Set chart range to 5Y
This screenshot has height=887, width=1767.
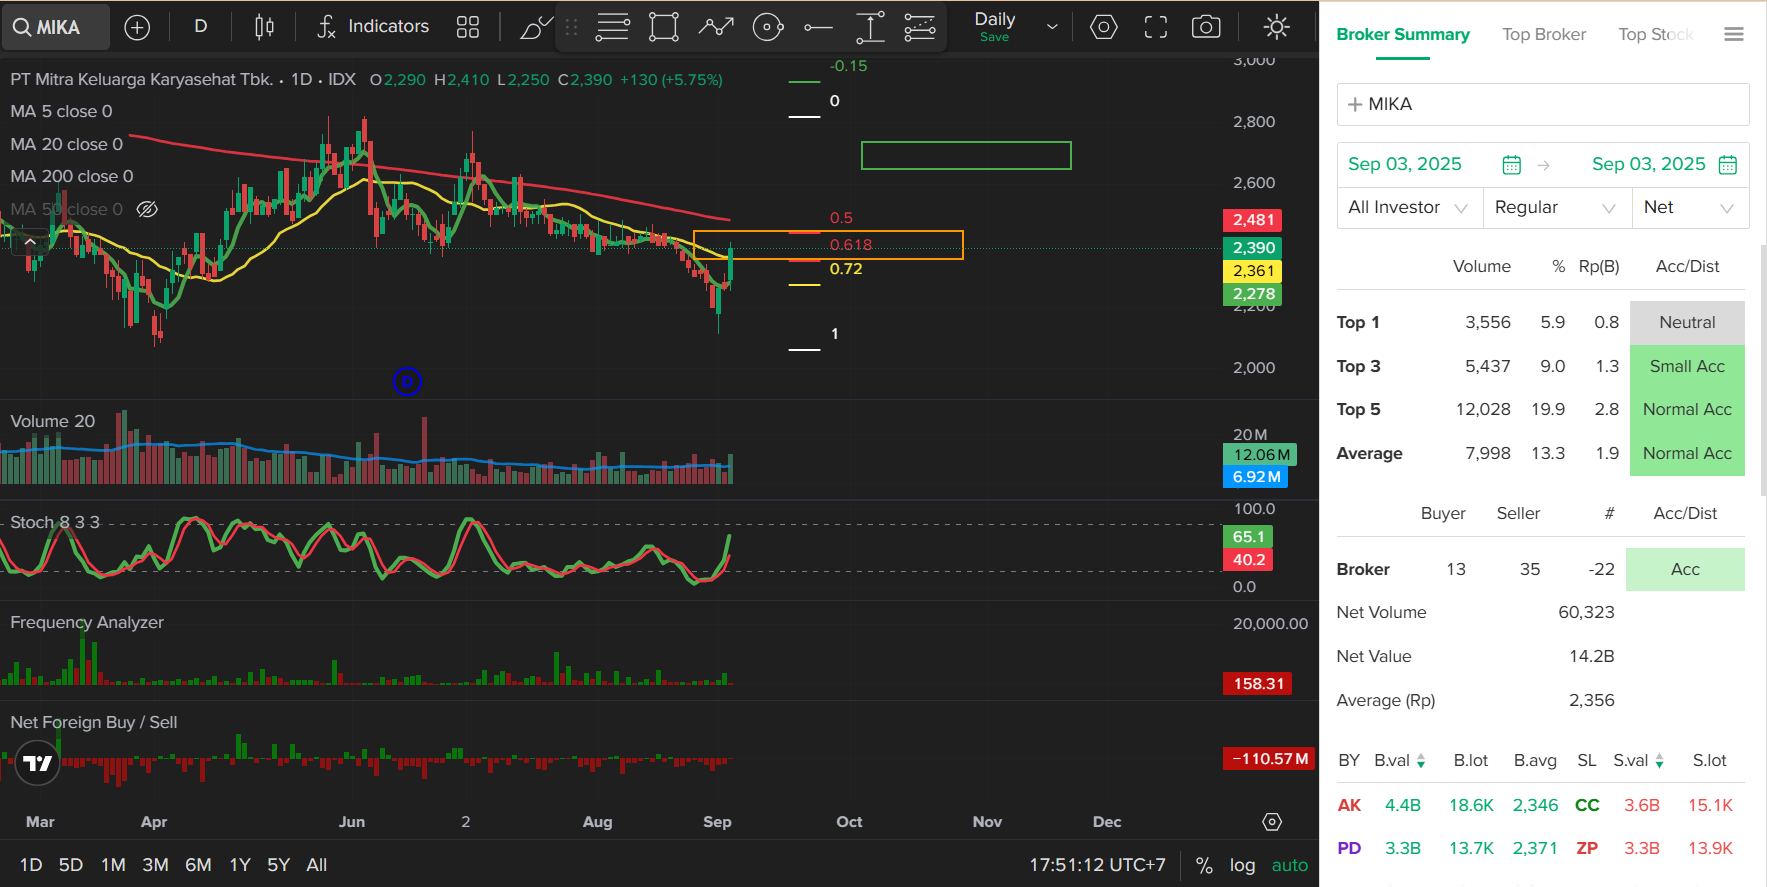click(278, 865)
